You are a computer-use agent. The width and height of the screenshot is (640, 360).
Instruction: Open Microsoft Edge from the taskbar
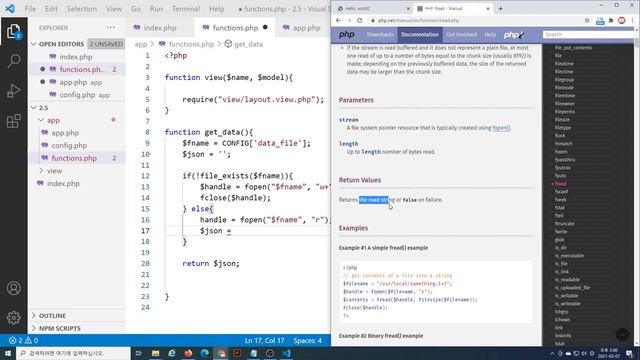pyautogui.click(x=204, y=353)
